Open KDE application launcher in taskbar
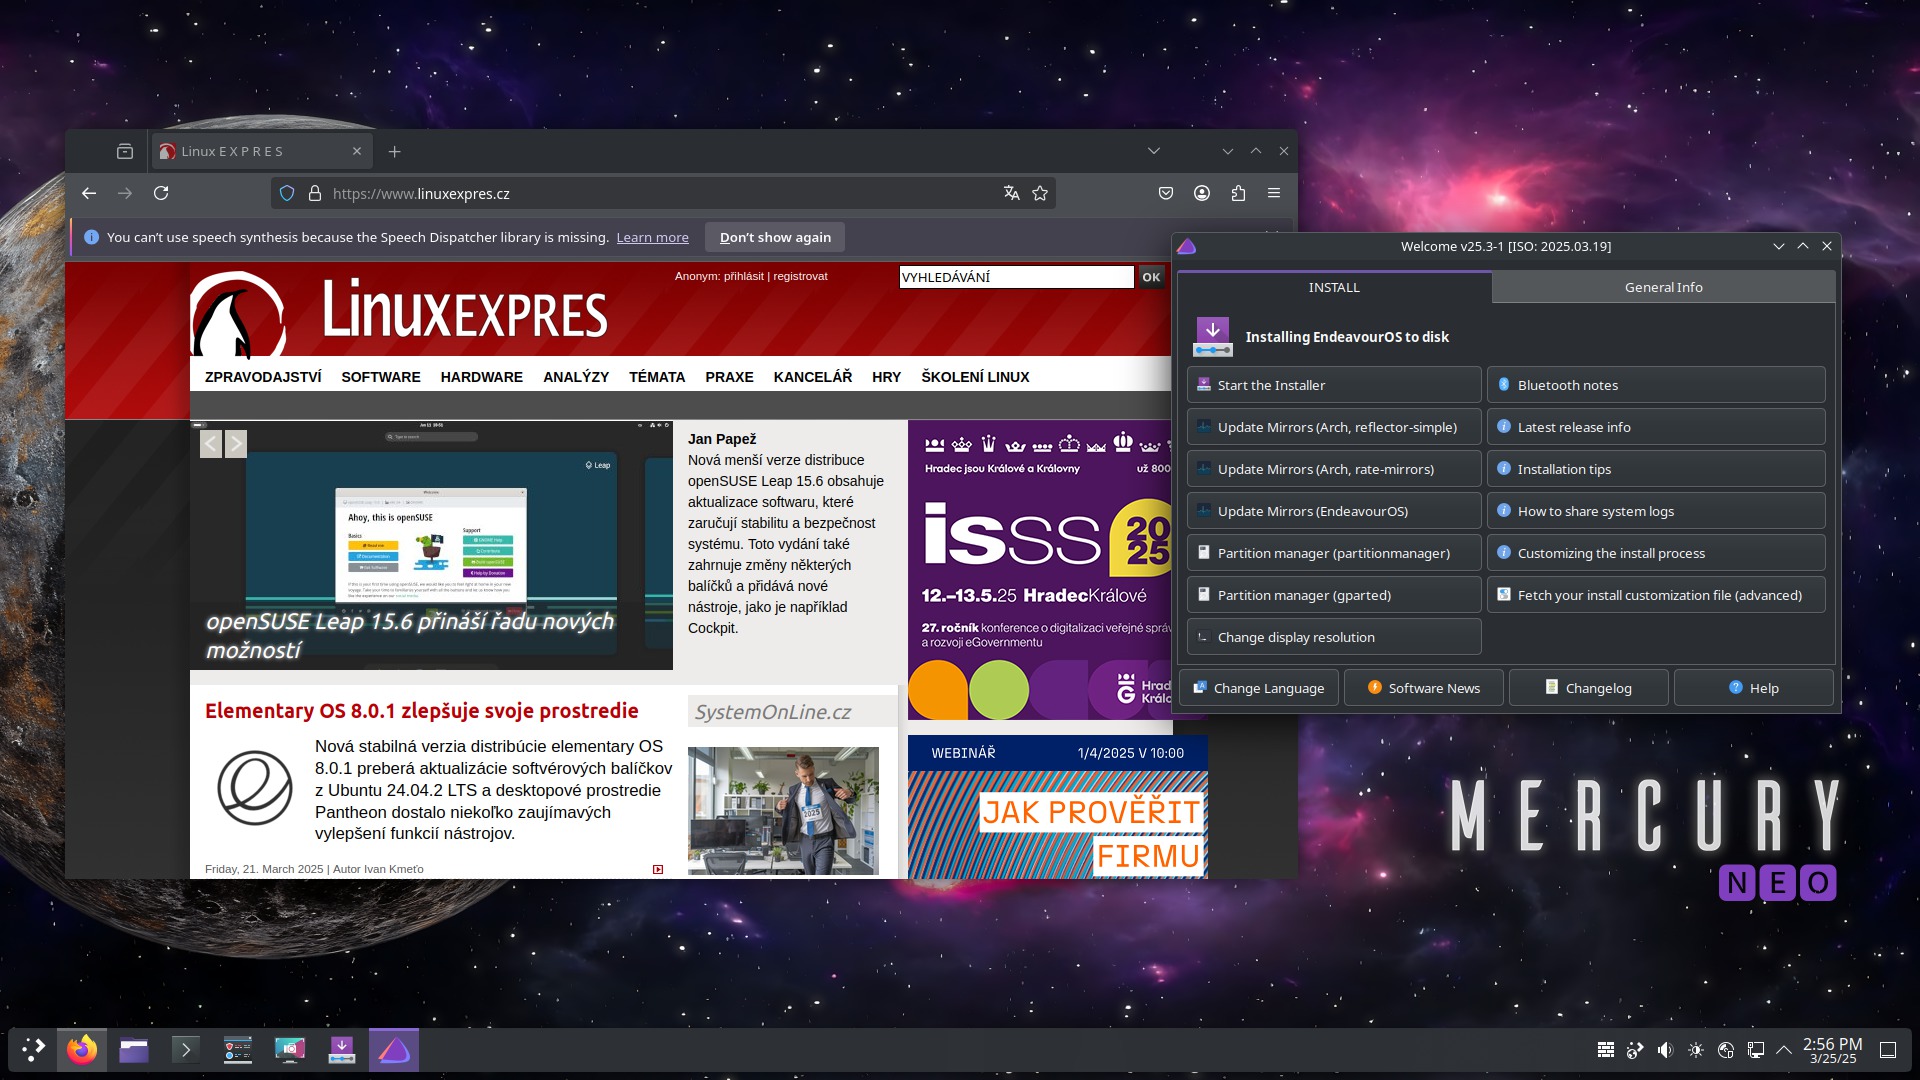The height and width of the screenshot is (1080, 1920). point(34,1049)
